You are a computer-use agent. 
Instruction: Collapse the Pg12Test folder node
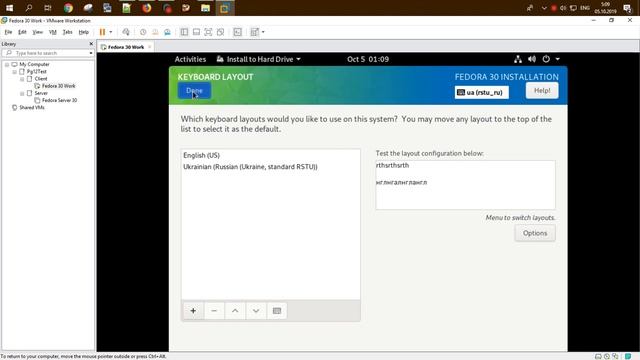tap(14, 72)
